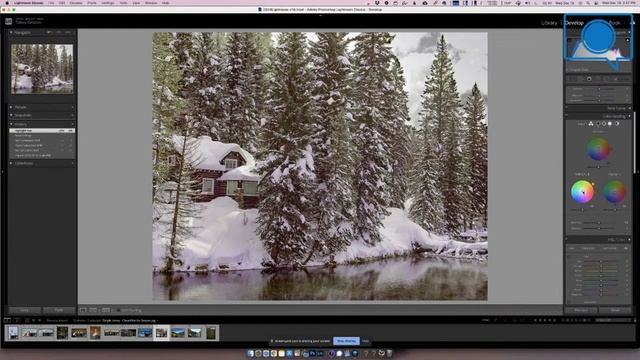Select the 3-way view icon in Color Grading
The width and height of the screenshot is (640, 360).
(591, 124)
